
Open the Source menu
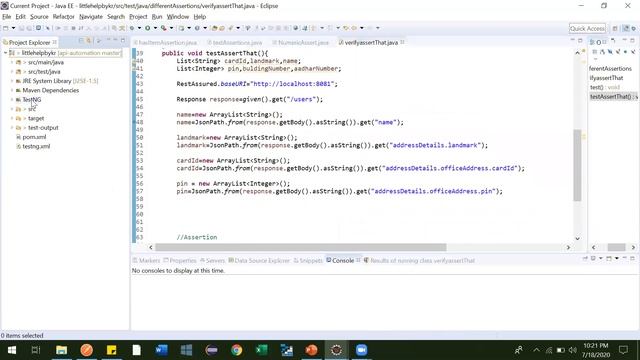click(x=39, y=17)
